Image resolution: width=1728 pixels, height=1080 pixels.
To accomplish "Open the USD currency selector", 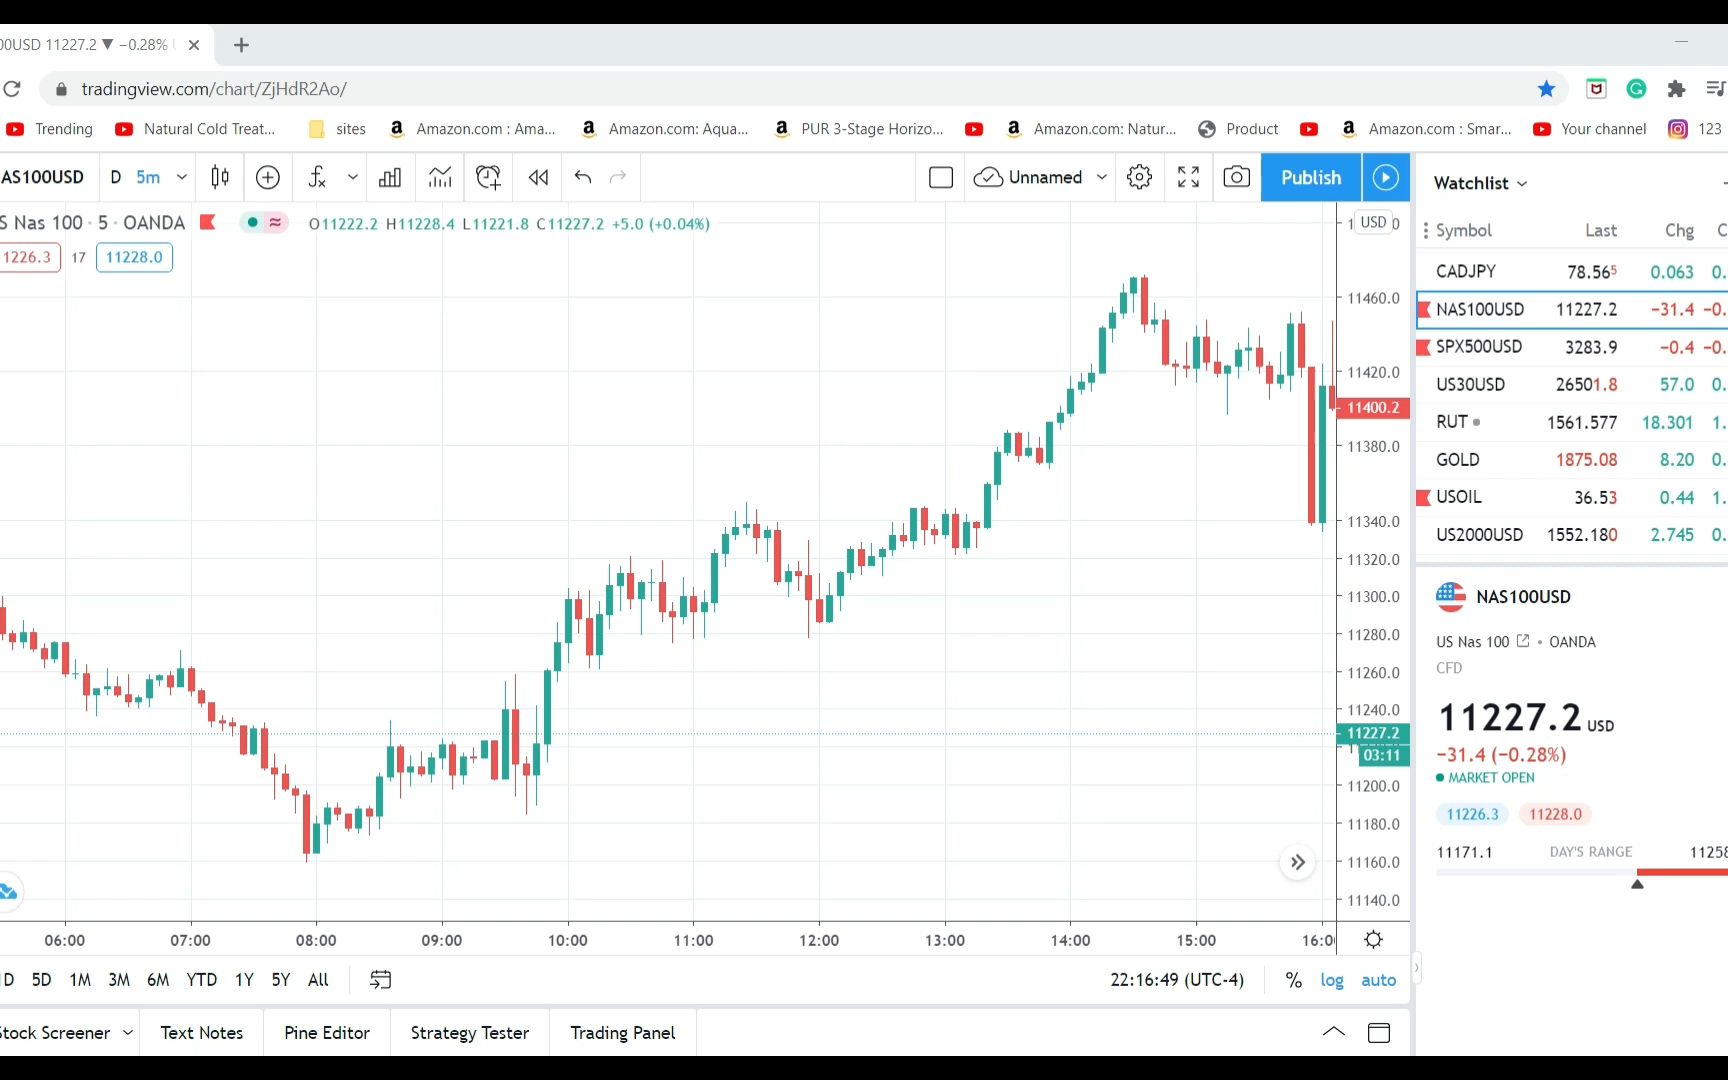I will [x=1374, y=222].
